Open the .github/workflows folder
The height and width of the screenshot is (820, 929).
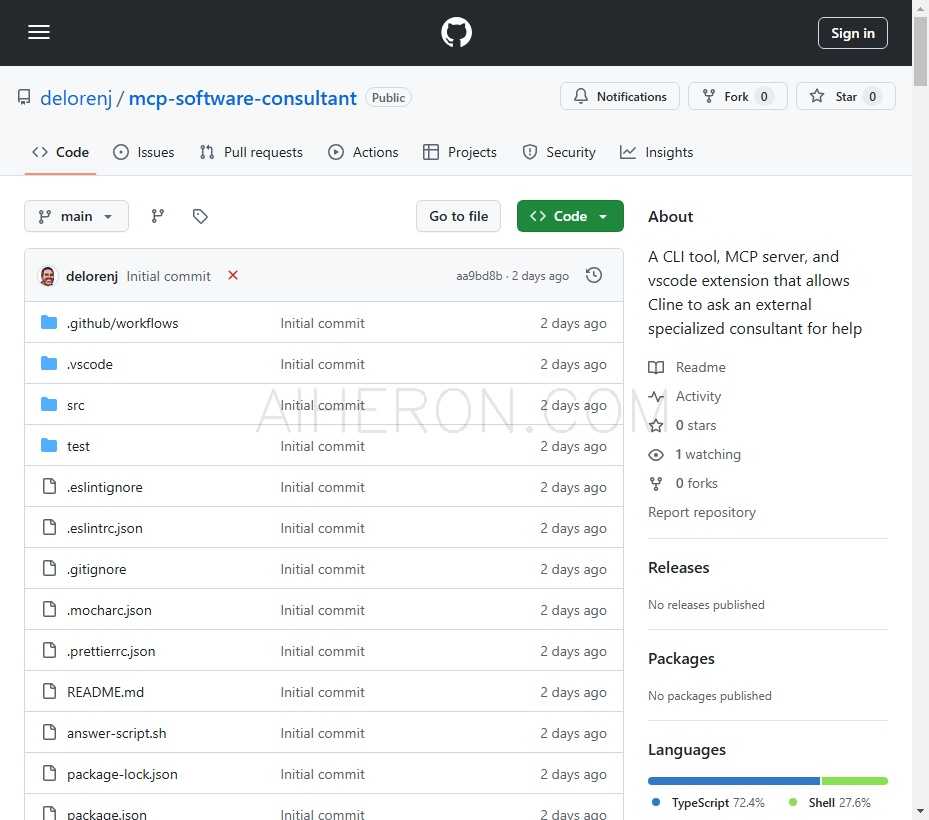coord(122,323)
